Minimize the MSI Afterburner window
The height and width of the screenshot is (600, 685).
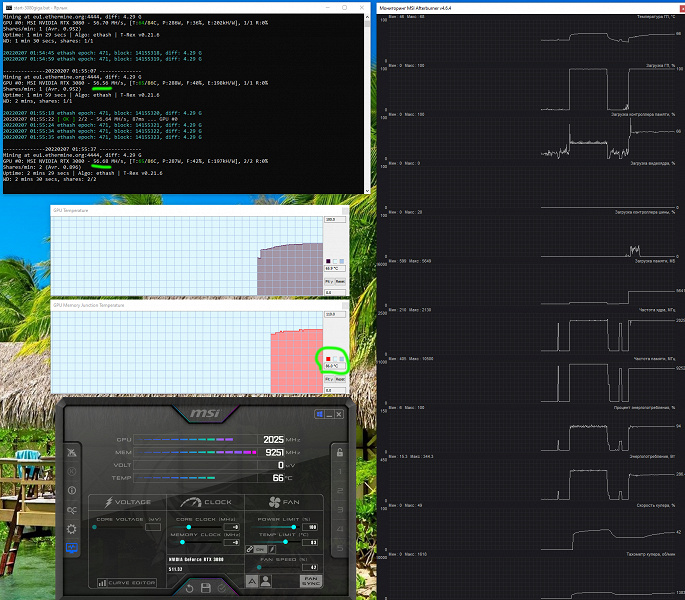[x=329, y=414]
